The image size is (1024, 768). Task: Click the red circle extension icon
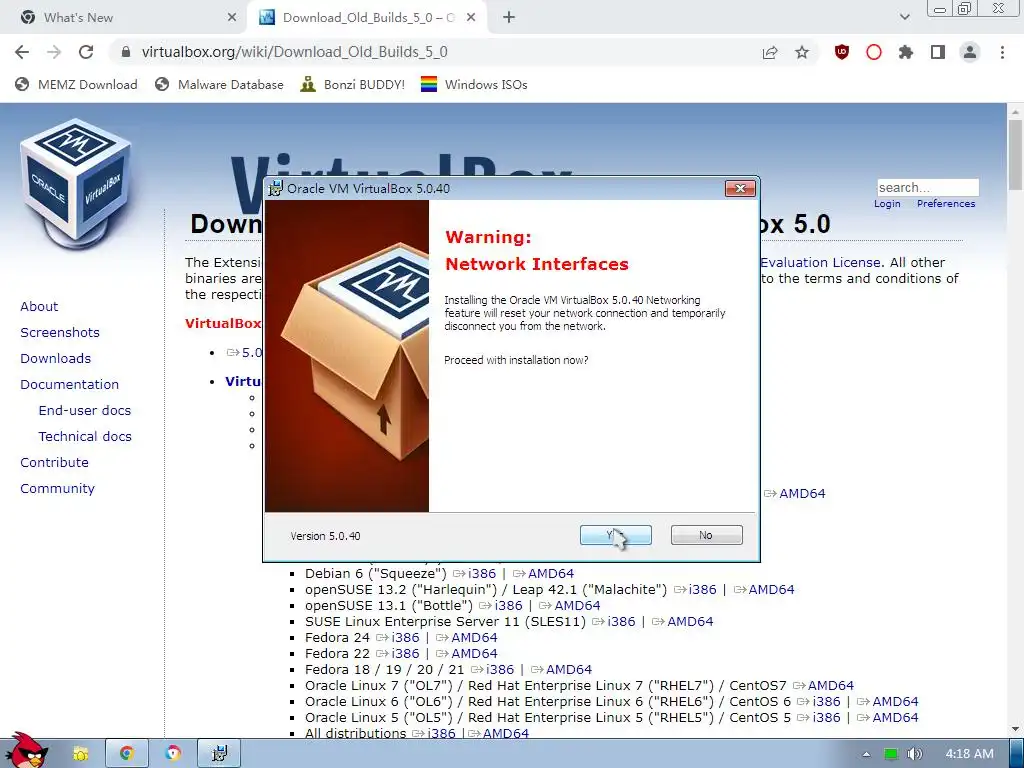[874, 52]
